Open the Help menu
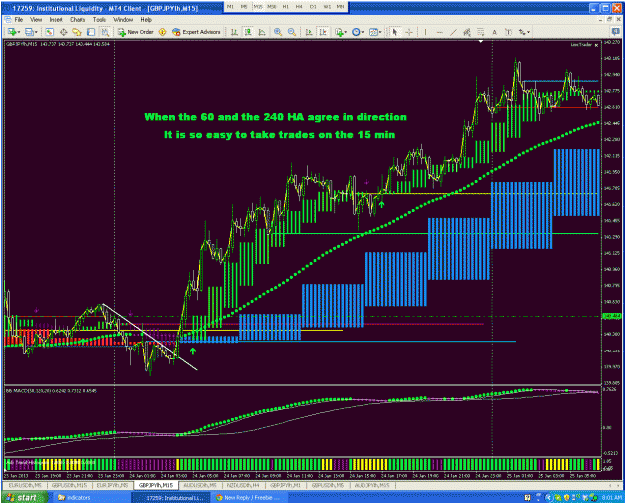The image size is (625, 503). [x=146, y=20]
